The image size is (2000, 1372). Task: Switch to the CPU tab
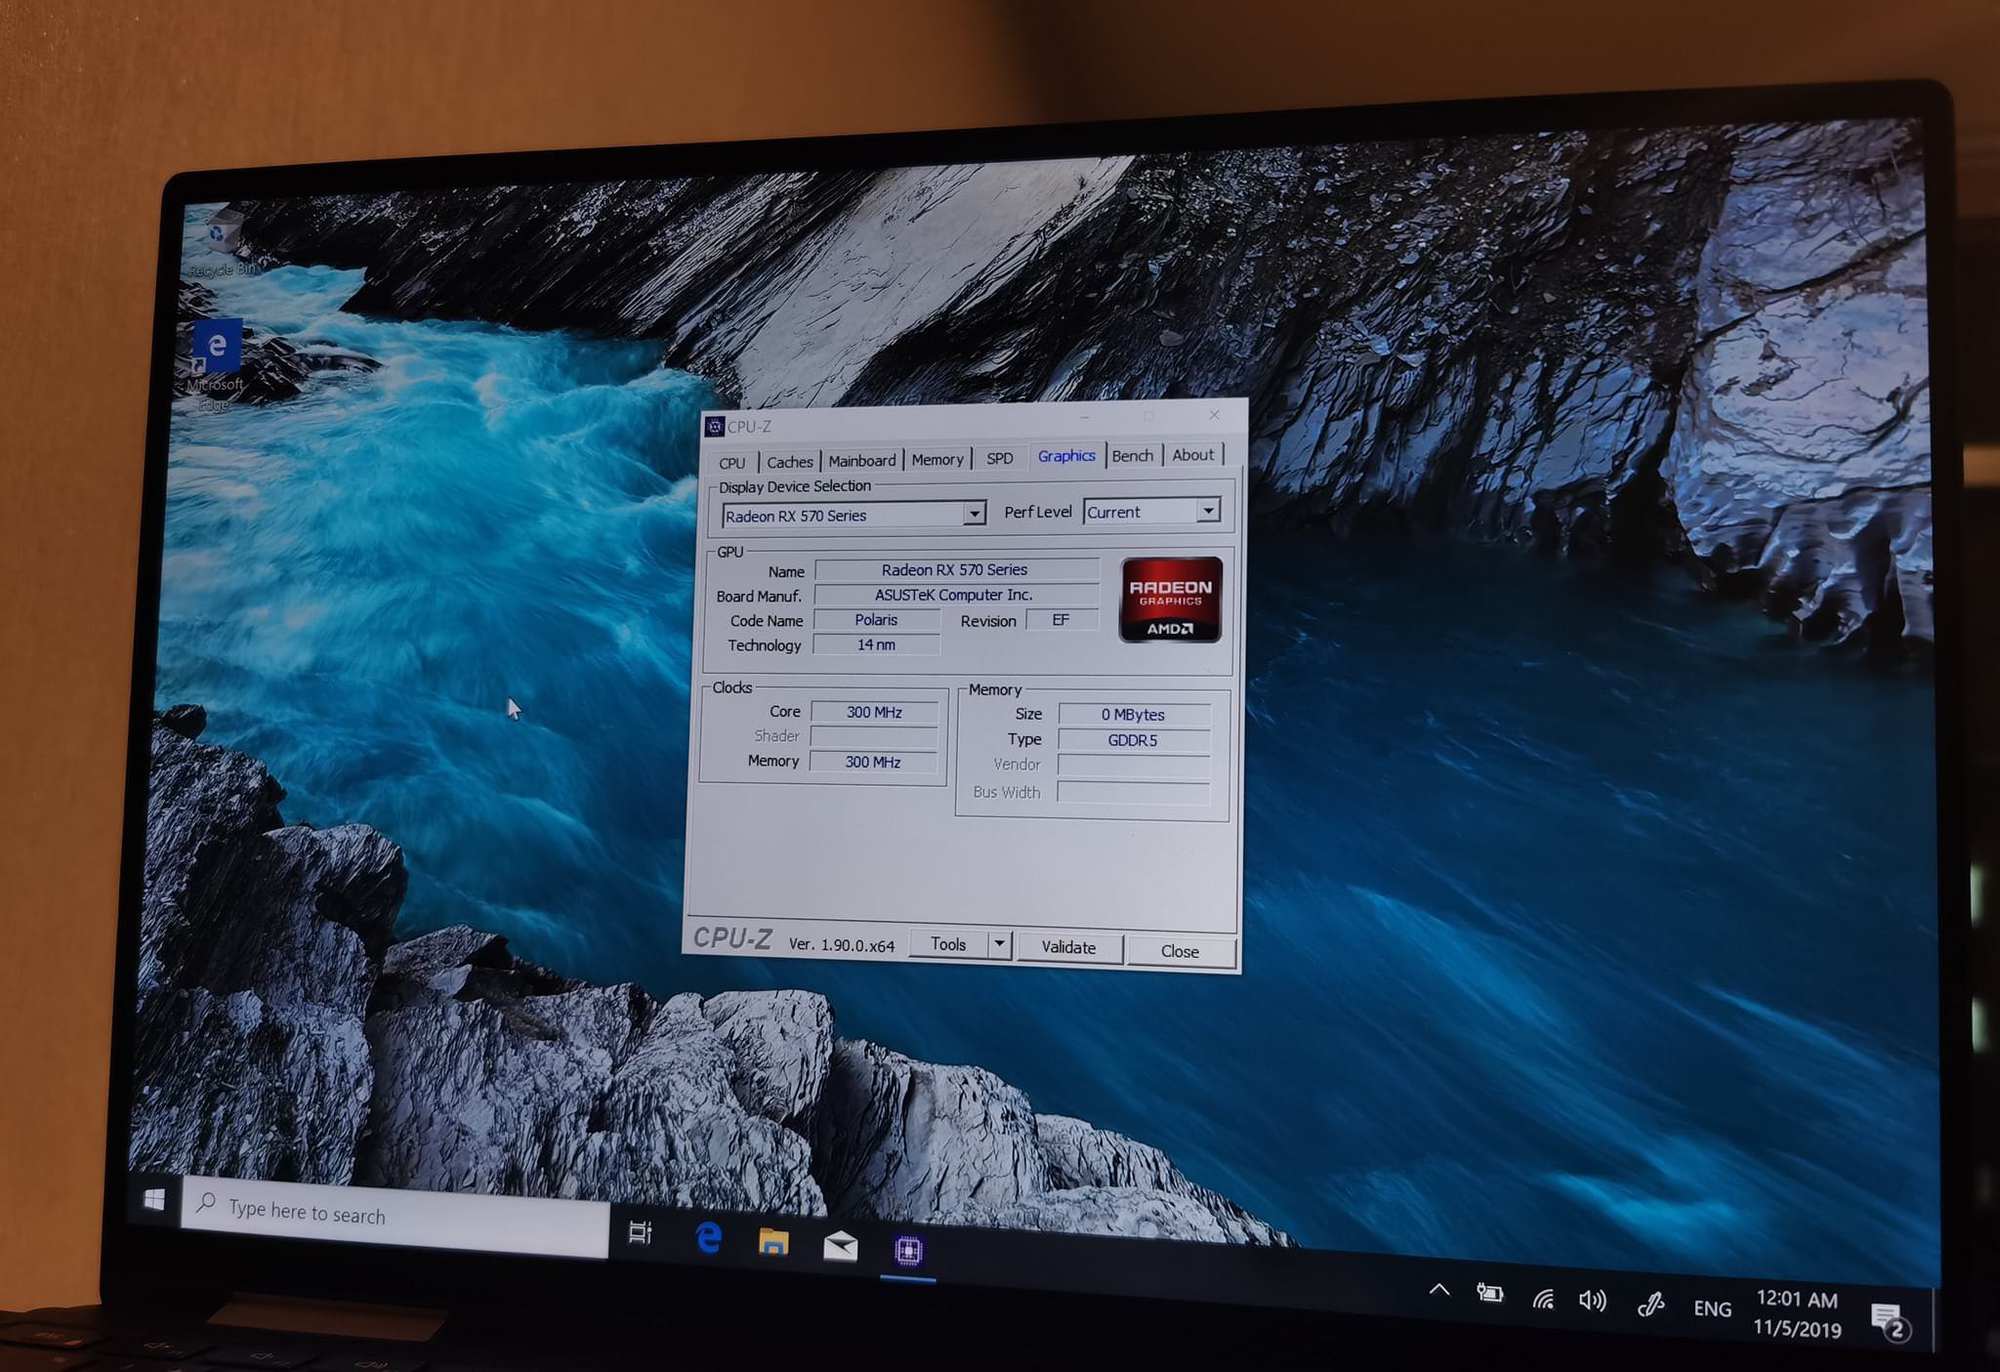point(732,463)
